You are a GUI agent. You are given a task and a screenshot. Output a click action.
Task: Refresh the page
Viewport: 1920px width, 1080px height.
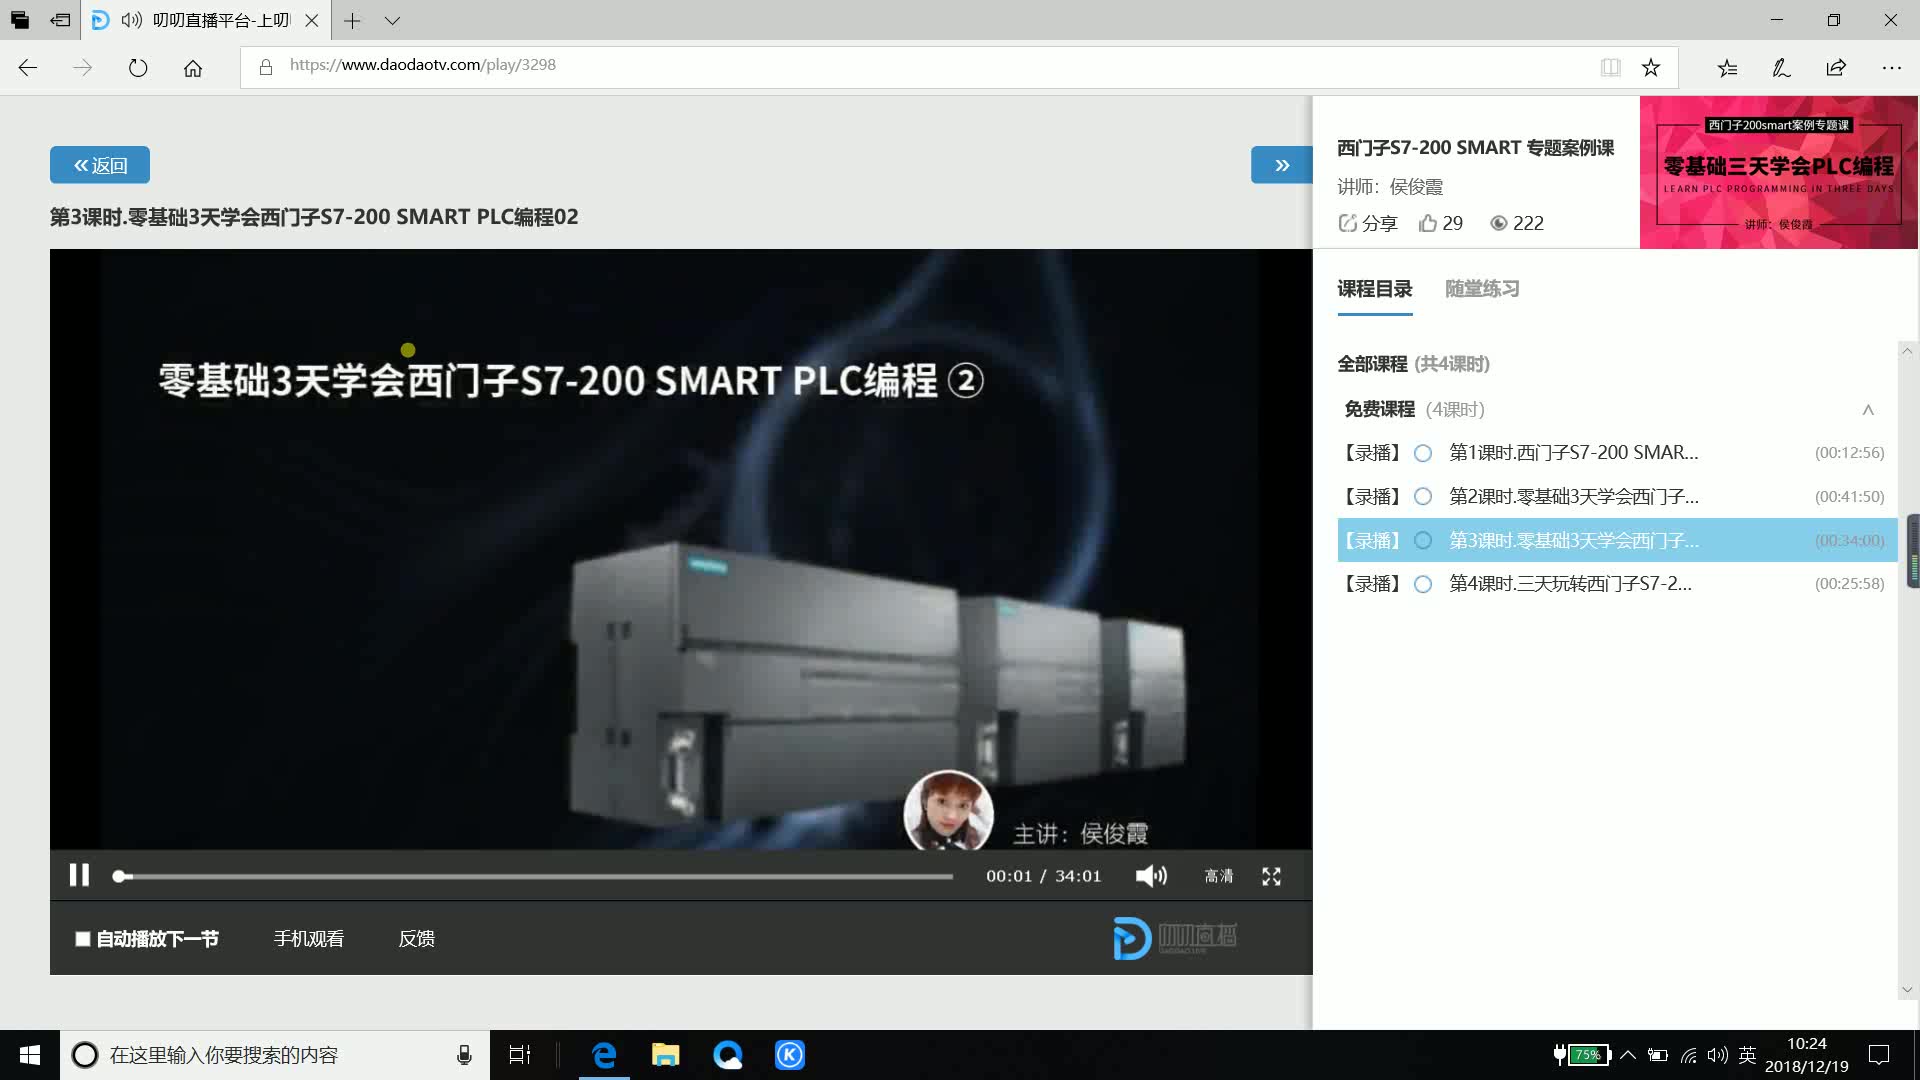138,67
